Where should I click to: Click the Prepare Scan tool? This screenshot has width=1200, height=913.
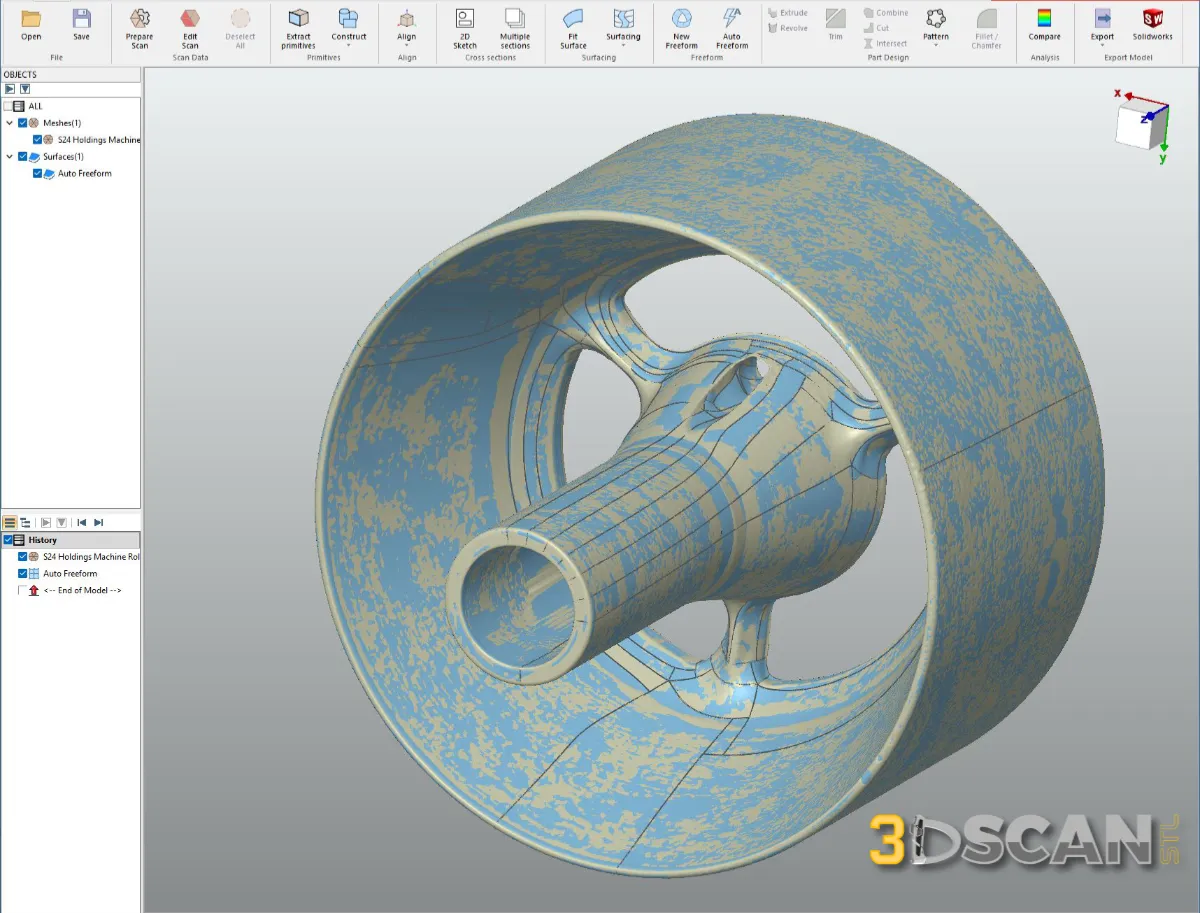pos(139,27)
